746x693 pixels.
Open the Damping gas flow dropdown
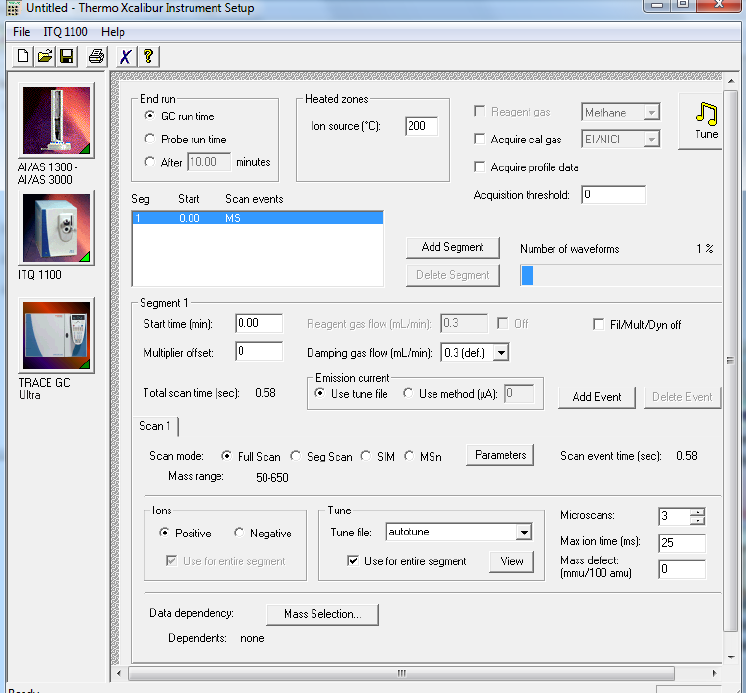click(x=501, y=352)
